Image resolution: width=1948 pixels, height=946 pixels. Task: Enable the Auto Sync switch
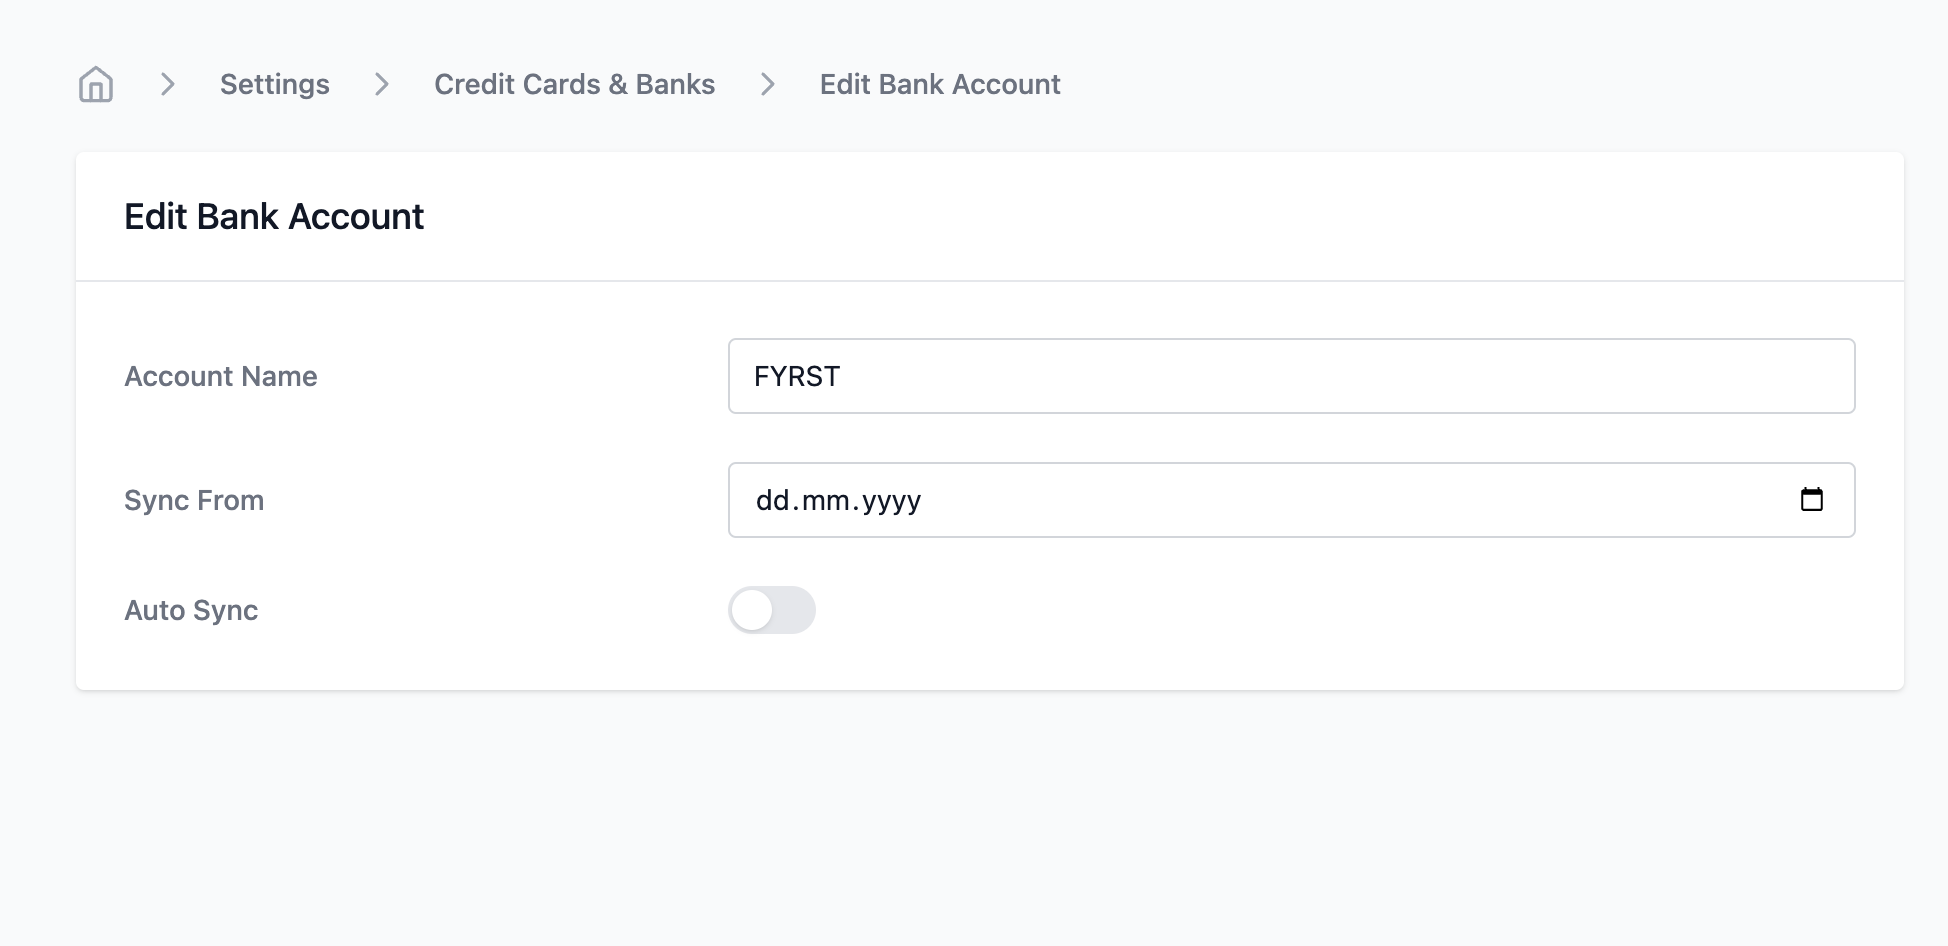(x=772, y=610)
